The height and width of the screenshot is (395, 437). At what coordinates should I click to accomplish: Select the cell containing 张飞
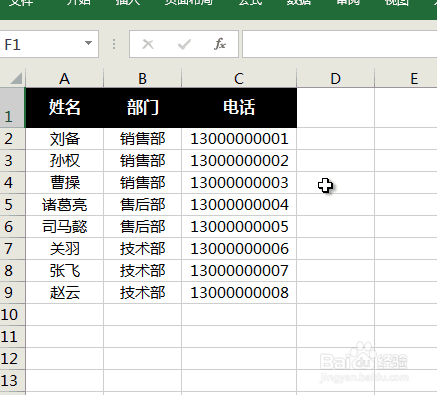(65, 271)
